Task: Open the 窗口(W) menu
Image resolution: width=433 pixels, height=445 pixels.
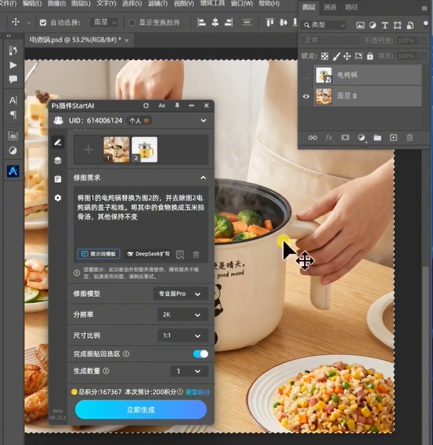Action: 242,3
